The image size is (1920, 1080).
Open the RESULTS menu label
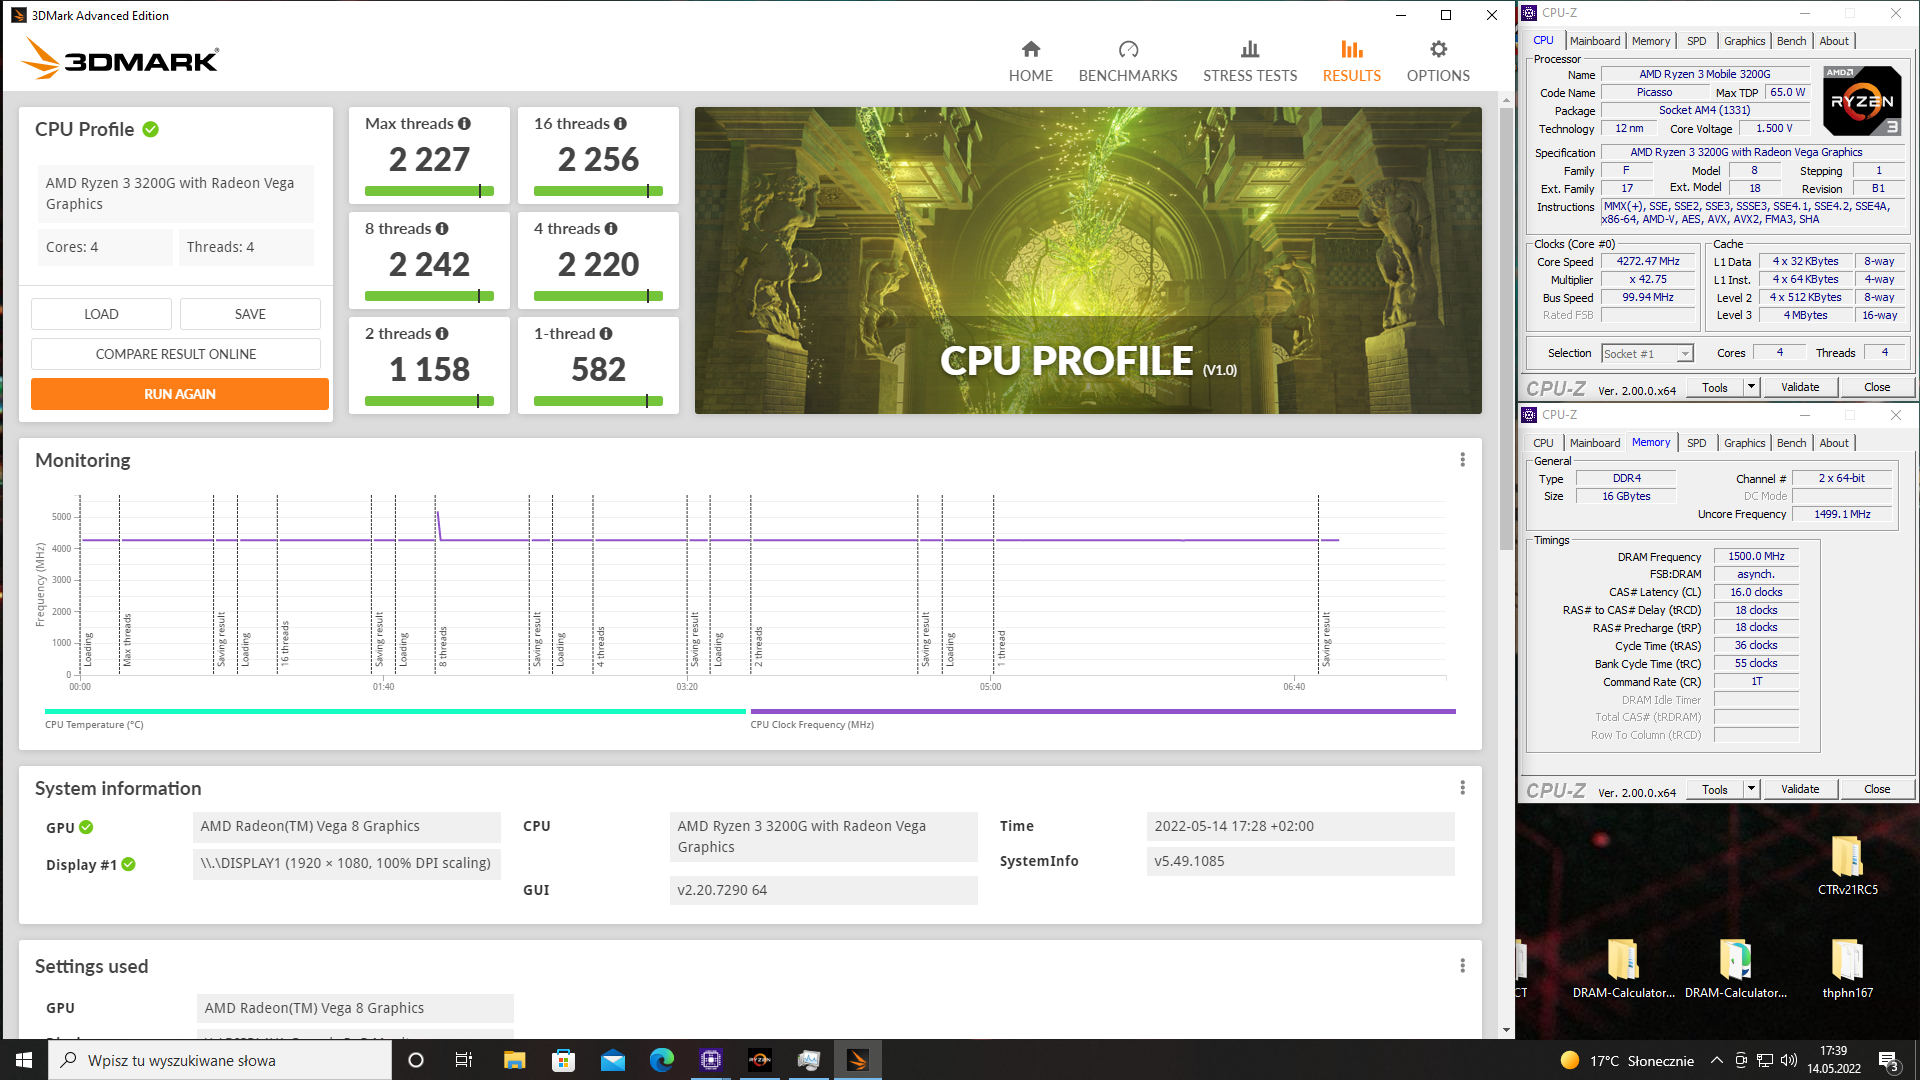click(1352, 76)
